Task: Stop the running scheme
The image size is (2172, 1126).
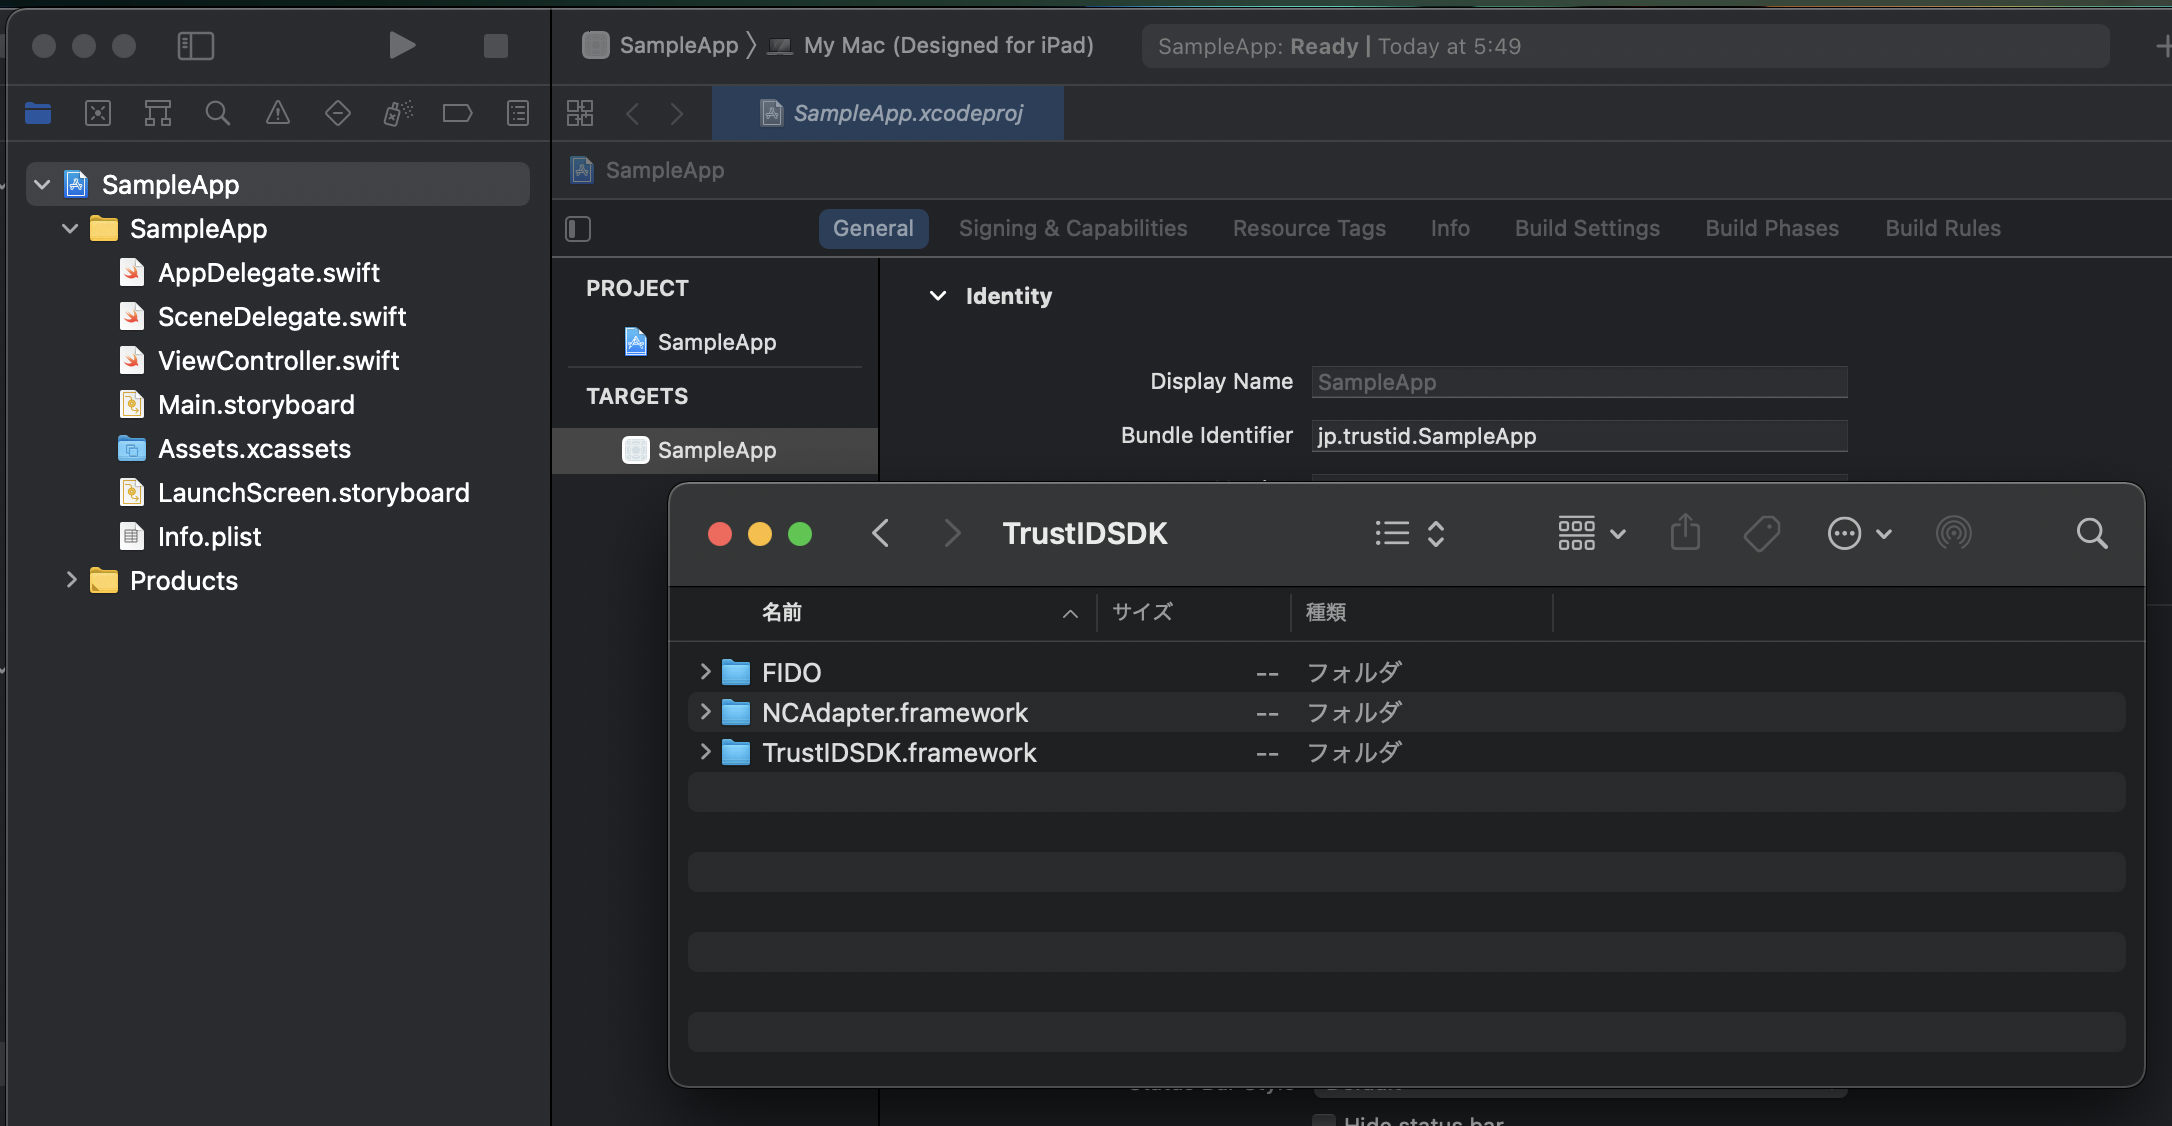Action: (496, 46)
